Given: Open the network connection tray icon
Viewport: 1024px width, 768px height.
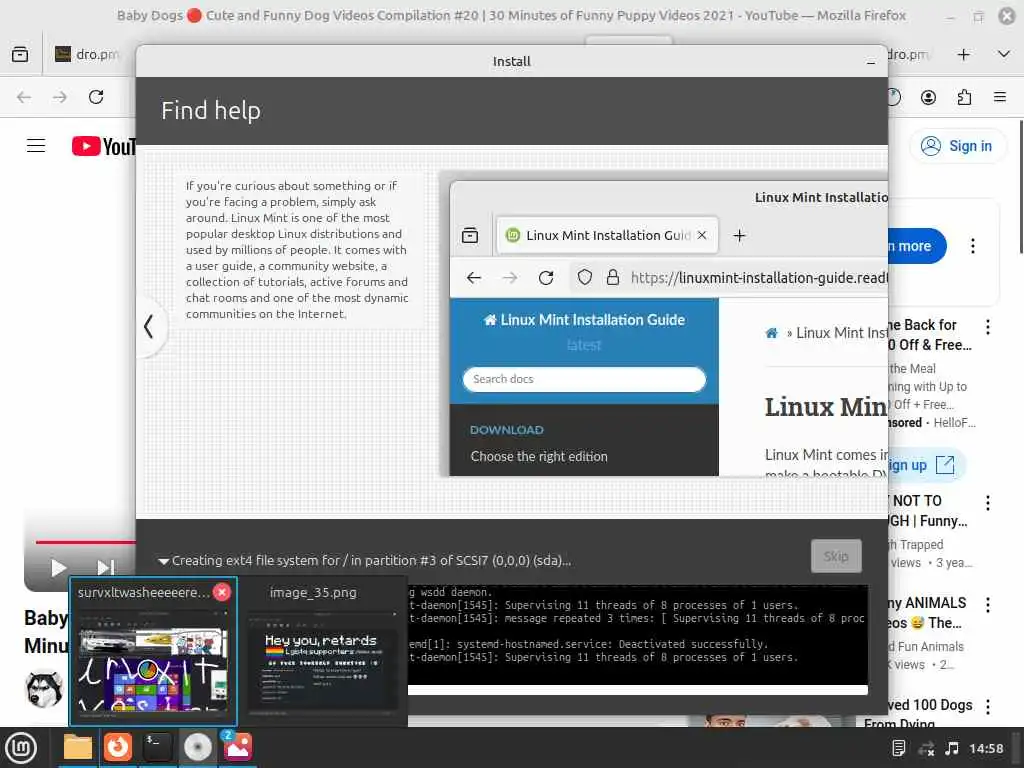Looking at the screenshot, I should pyautogui.click(x=926, y=748).
